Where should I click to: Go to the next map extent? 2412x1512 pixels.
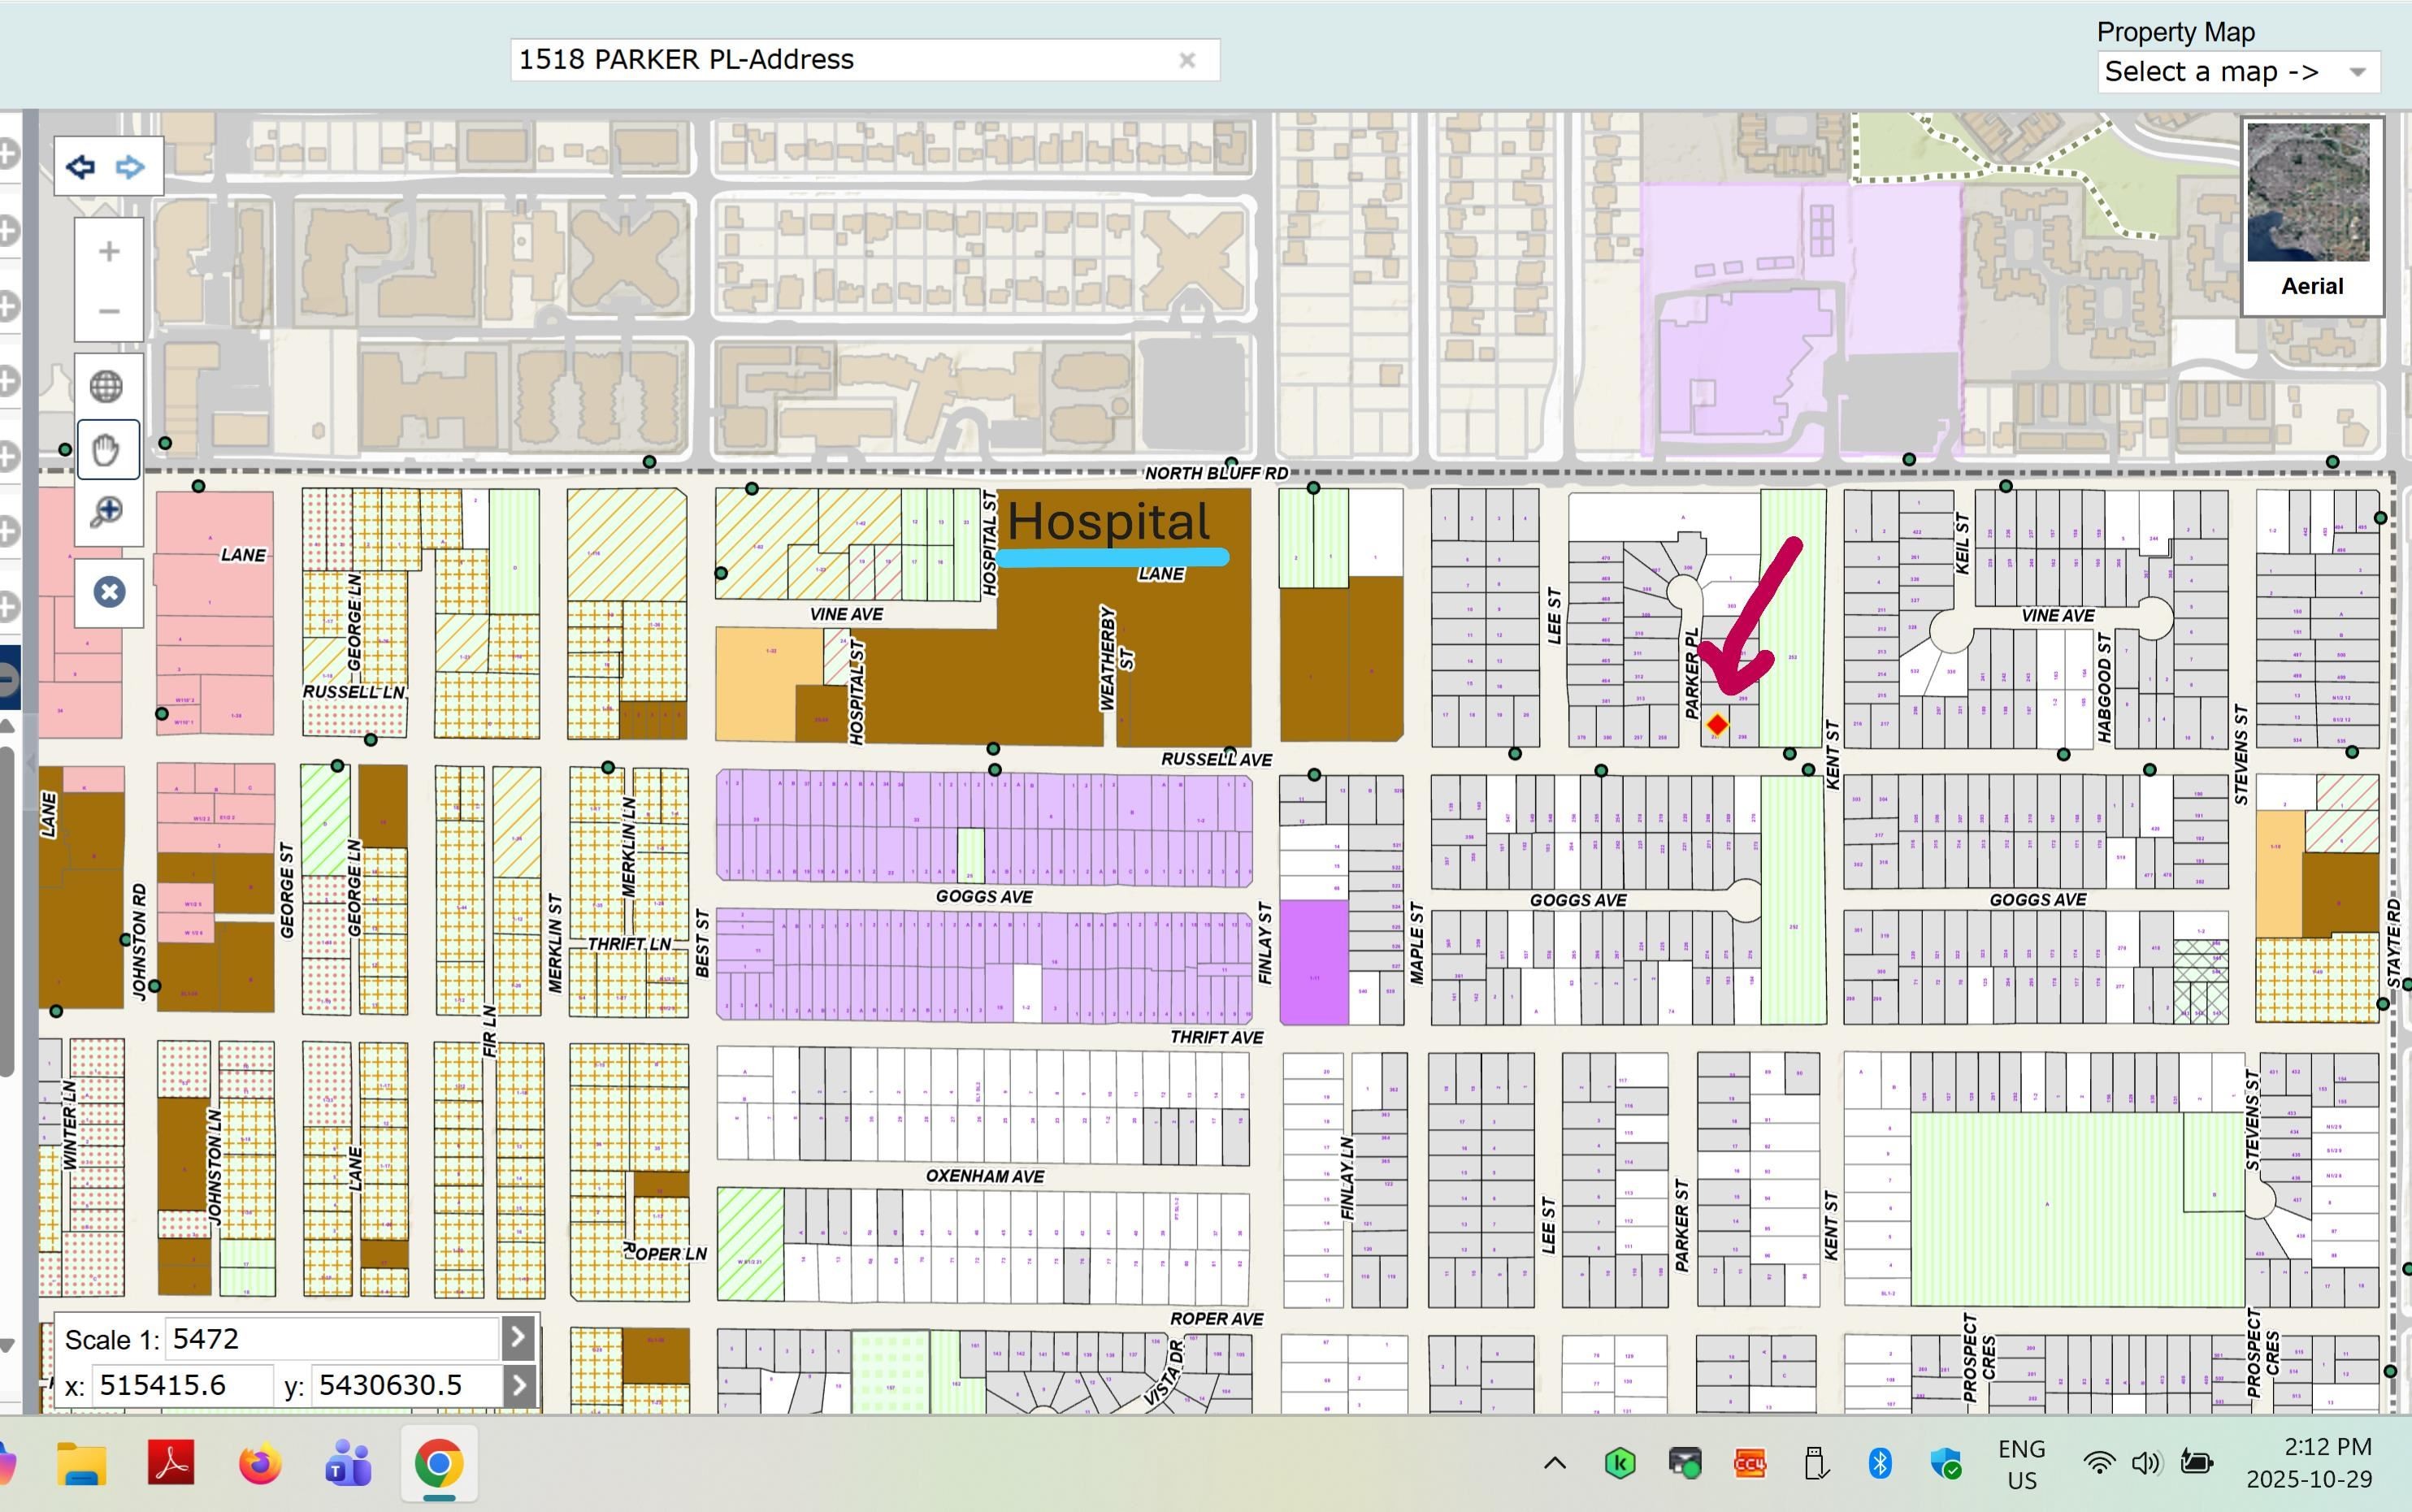(x=130, y=167)
